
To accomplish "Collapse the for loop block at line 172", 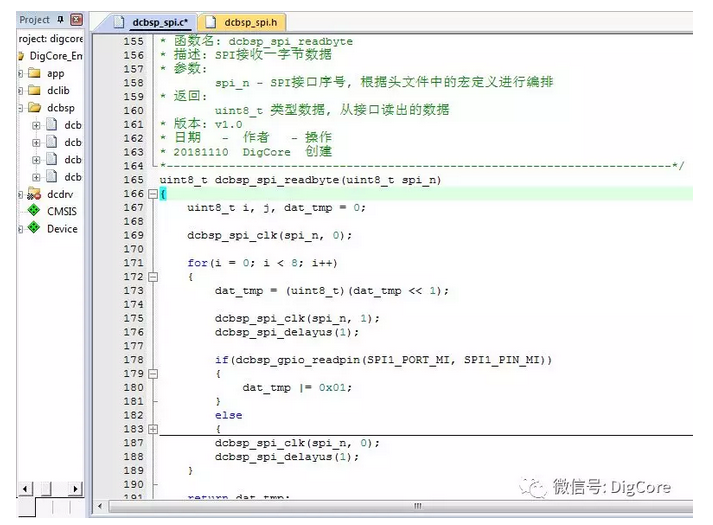I will coord(153,277).
